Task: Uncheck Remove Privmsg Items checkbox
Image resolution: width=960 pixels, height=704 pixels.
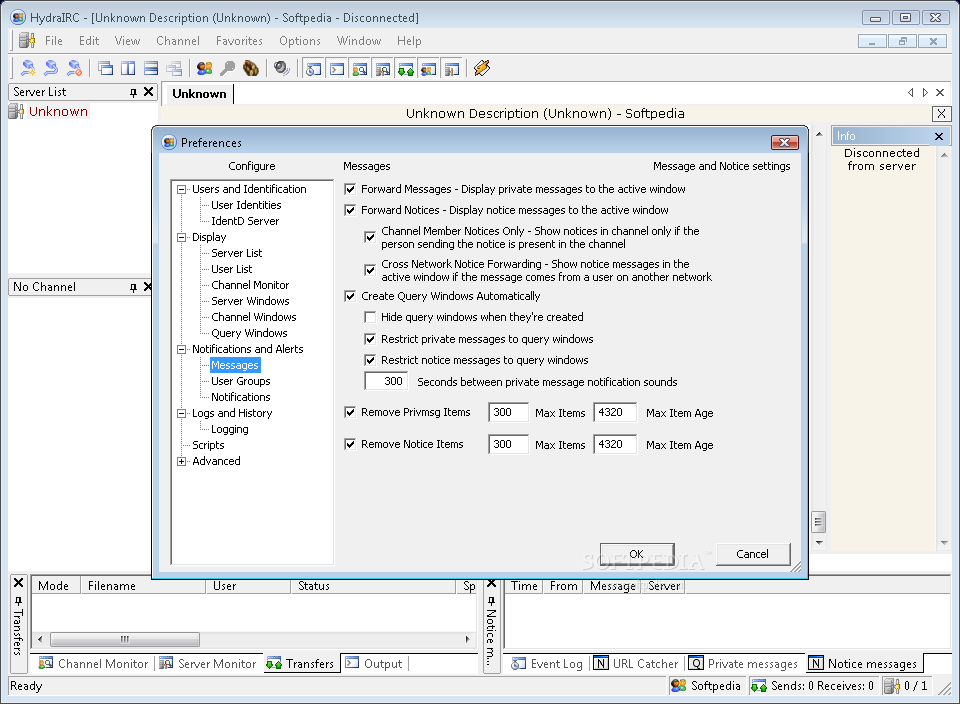Action: click(350, 412)
